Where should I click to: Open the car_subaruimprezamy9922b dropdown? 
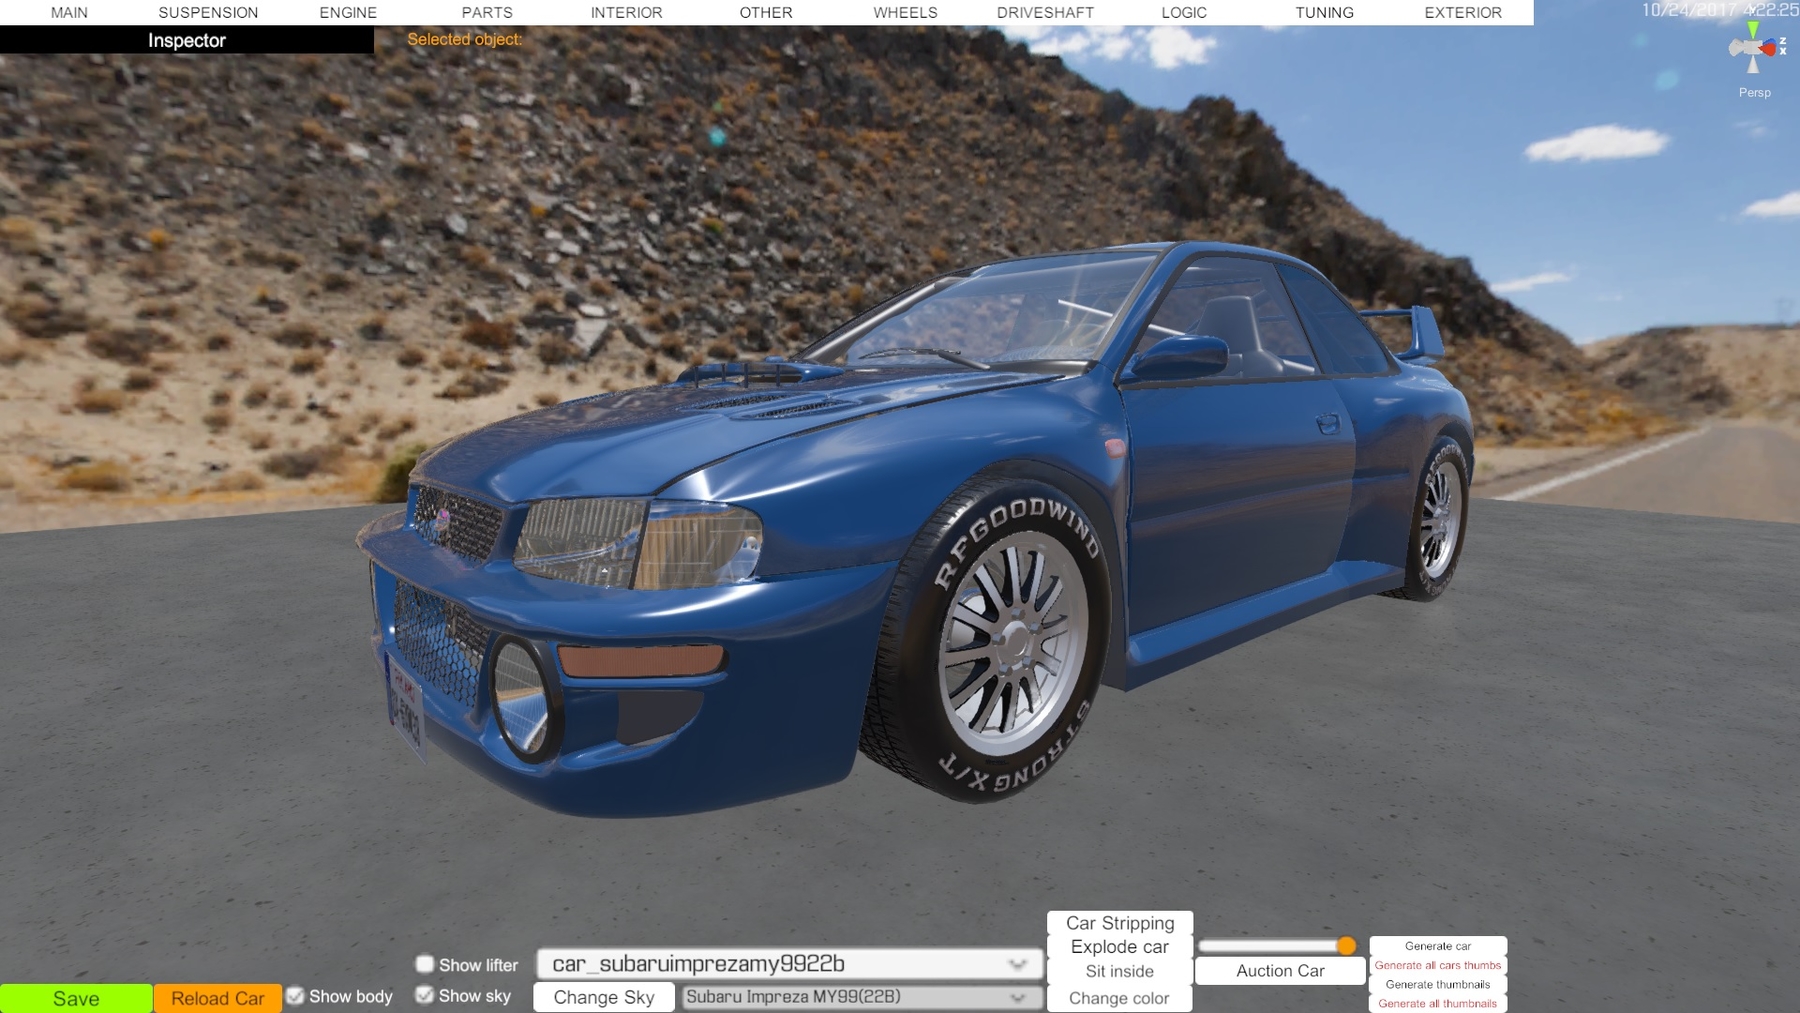click(789, 964)
